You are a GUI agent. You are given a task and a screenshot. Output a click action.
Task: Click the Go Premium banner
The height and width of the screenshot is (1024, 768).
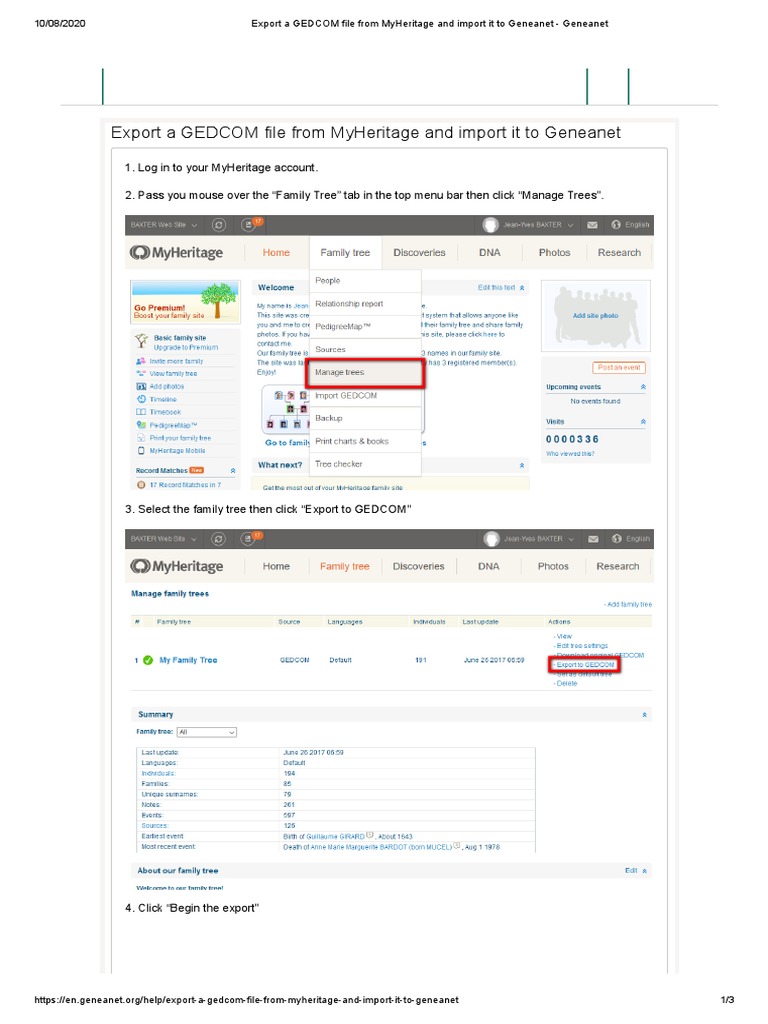coord(185,301)
